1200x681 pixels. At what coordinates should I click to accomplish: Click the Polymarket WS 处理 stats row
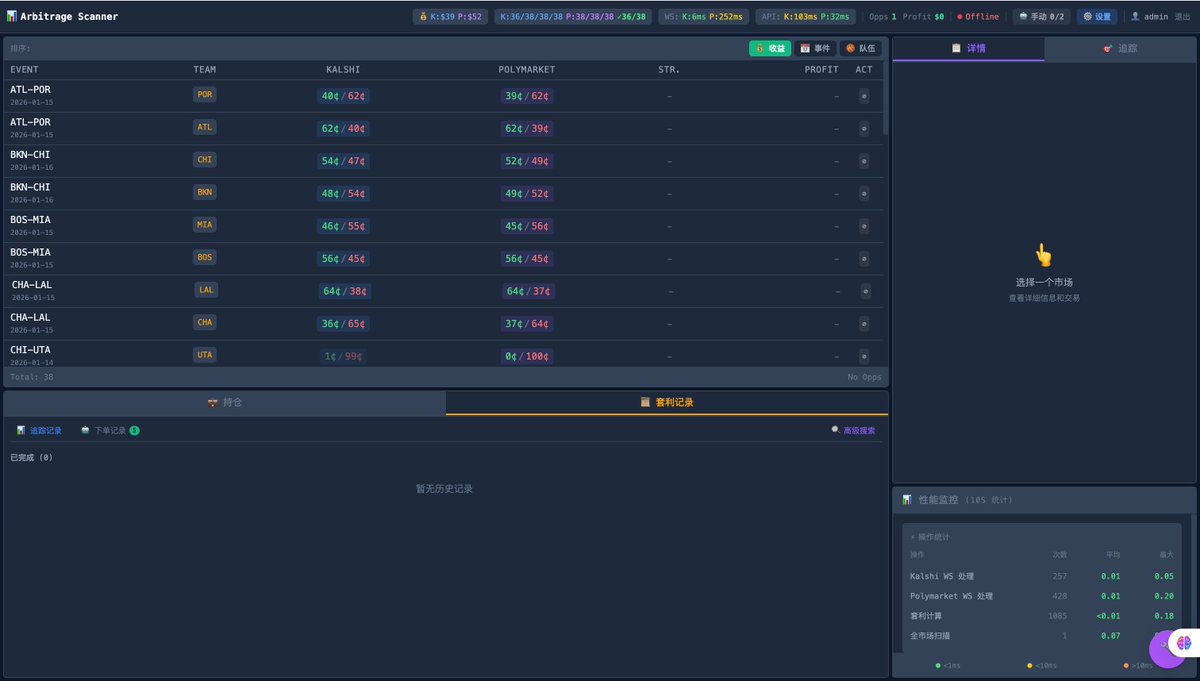coord(1041,596)
